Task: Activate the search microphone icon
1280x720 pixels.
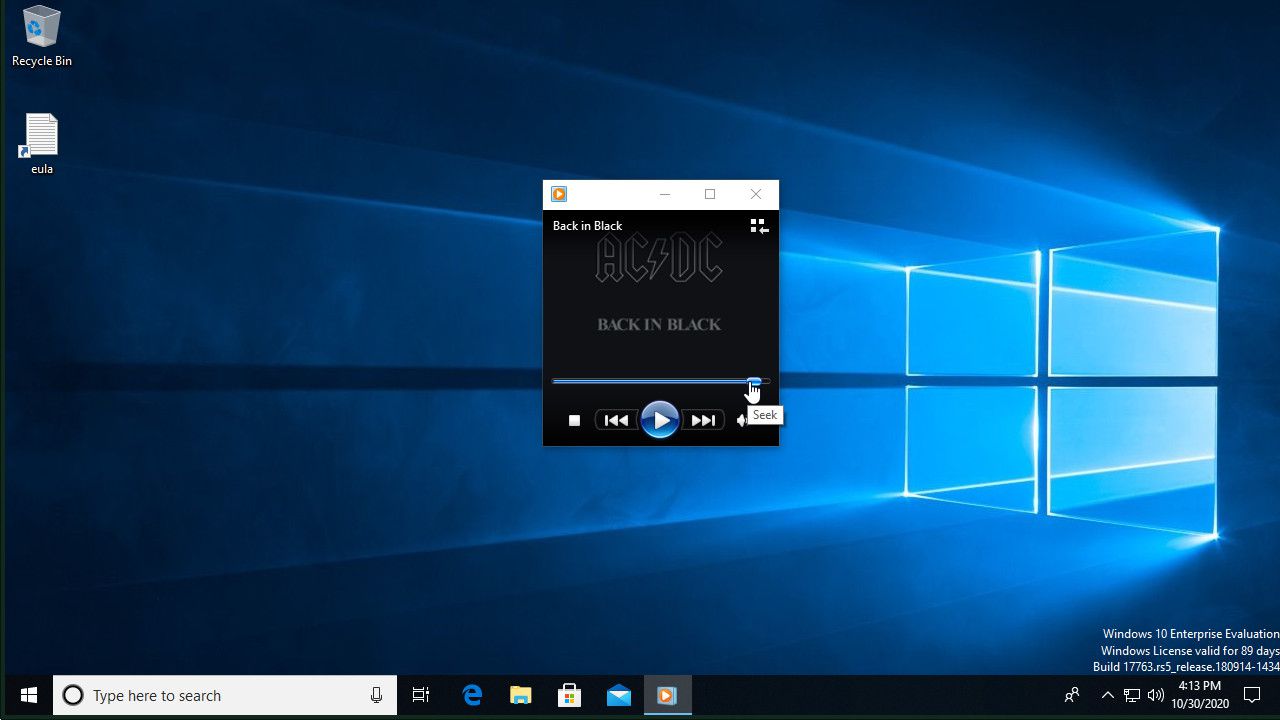Action: [x=376, y=695]
